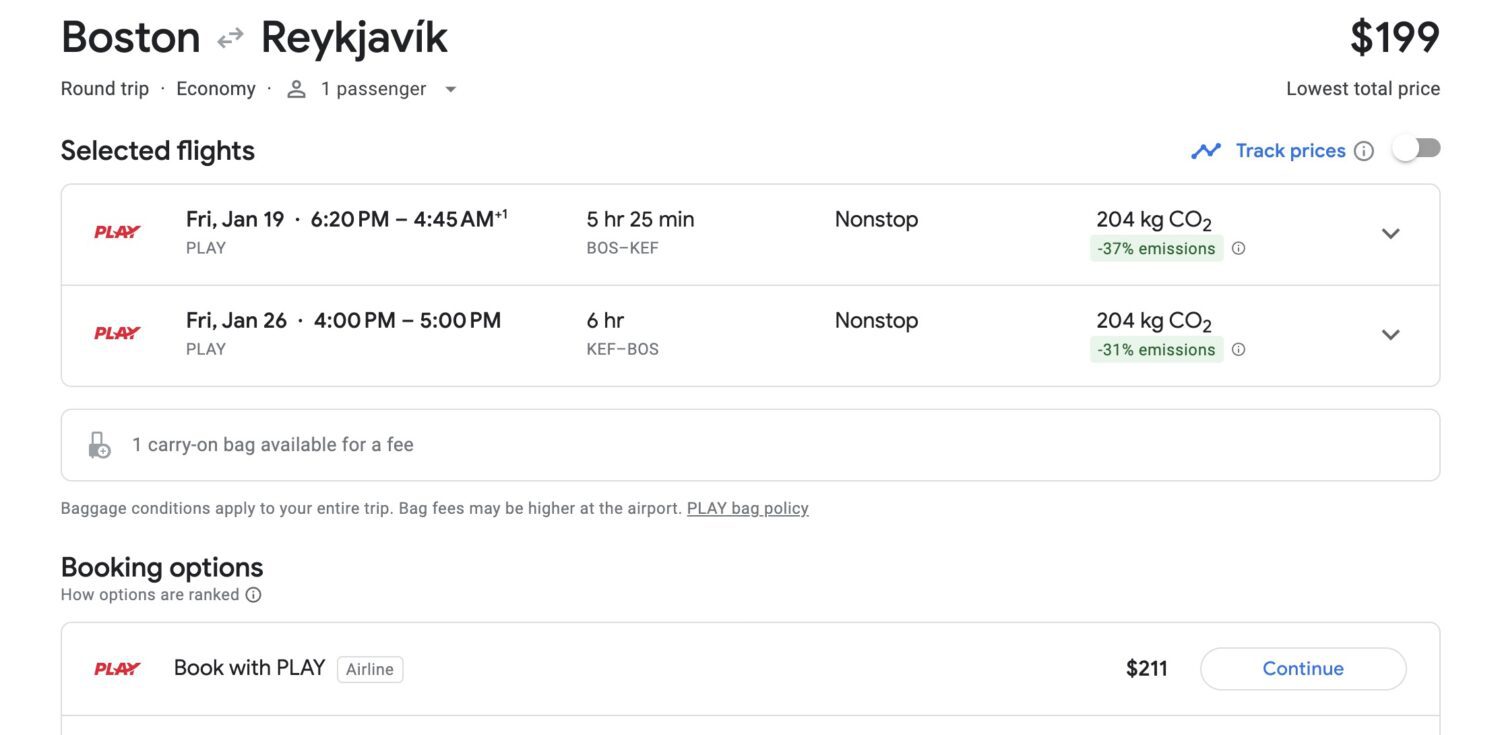Screen dimensions: 1500x735
Task: Enable the Track prices toggle
Action: pos(1417,149)
